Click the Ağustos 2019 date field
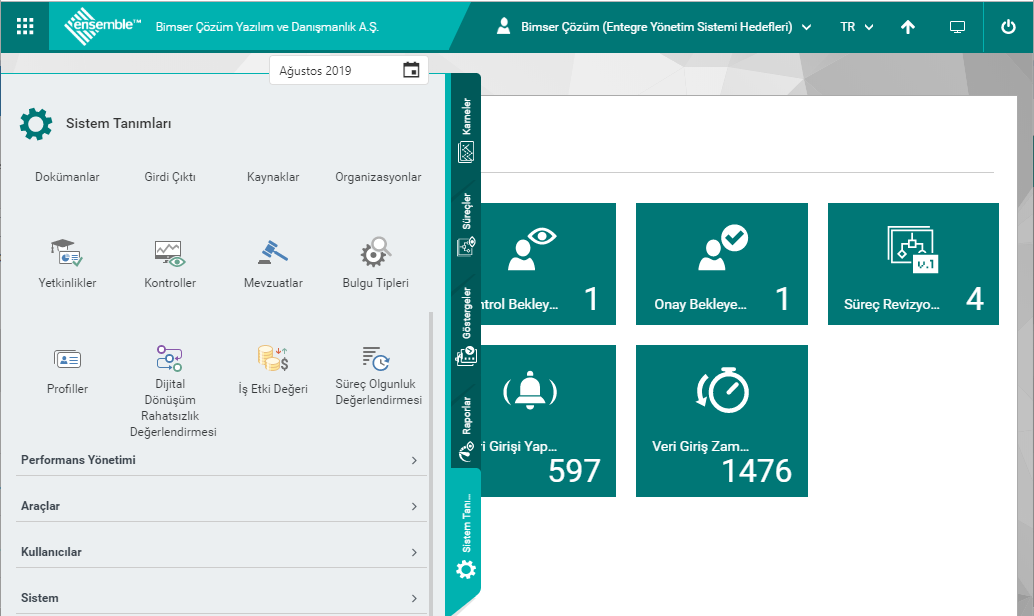 click(348, 71)
